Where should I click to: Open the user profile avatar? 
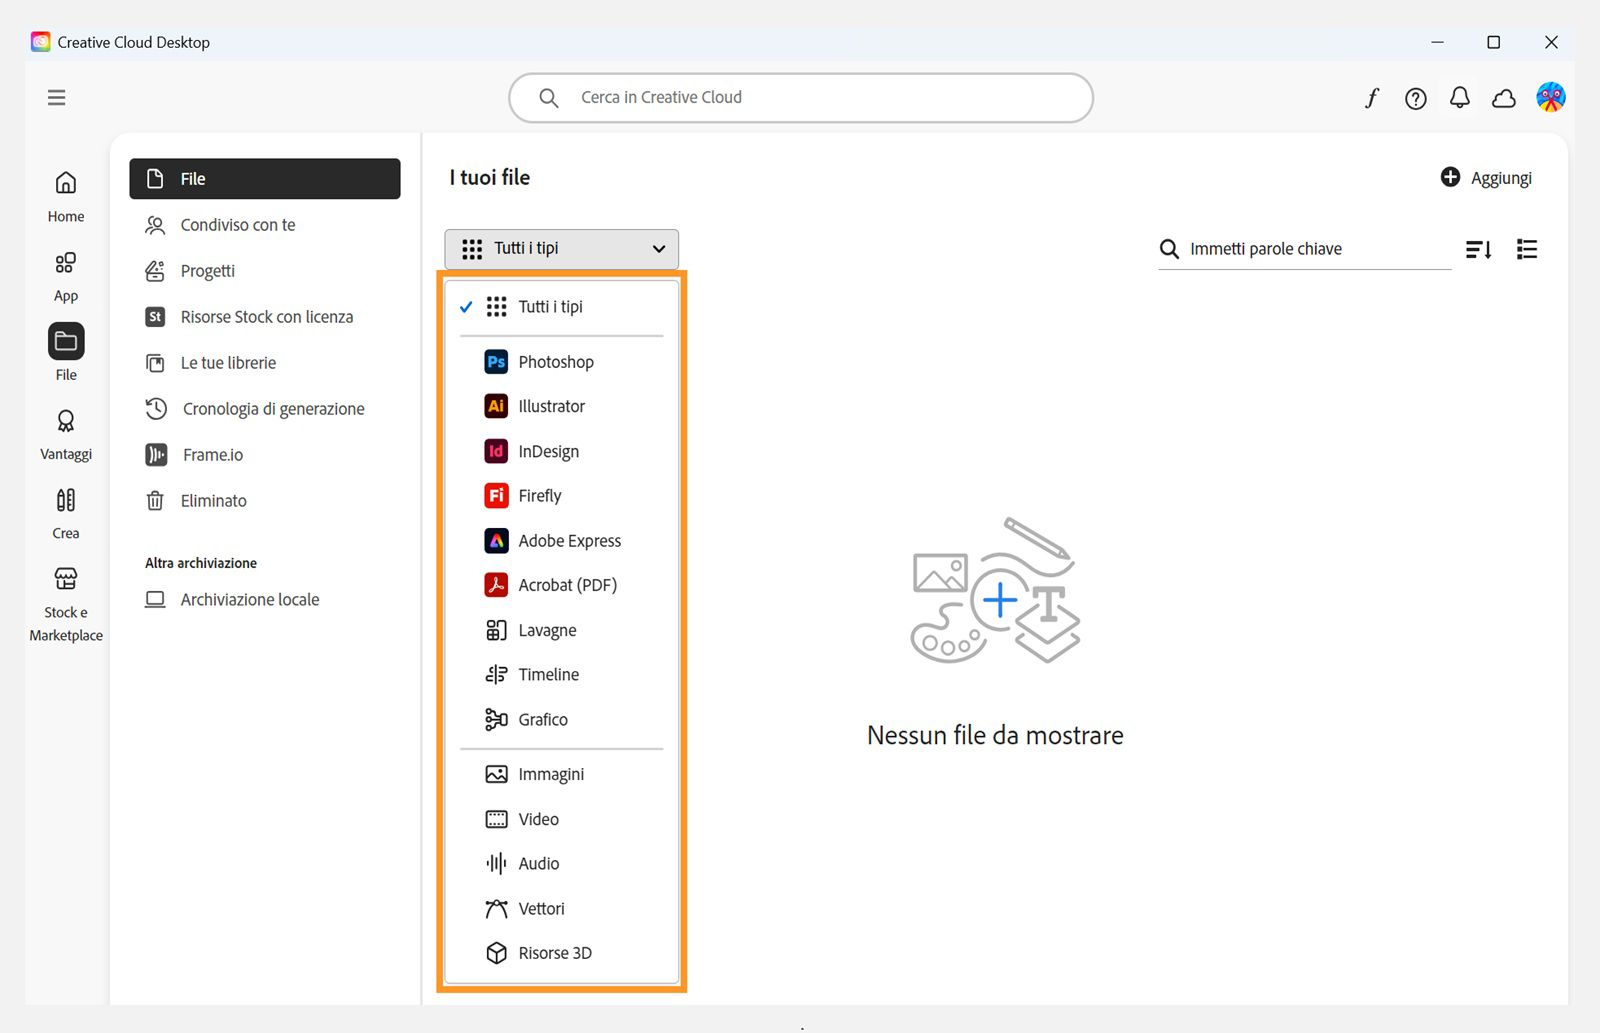point(1551,97)
